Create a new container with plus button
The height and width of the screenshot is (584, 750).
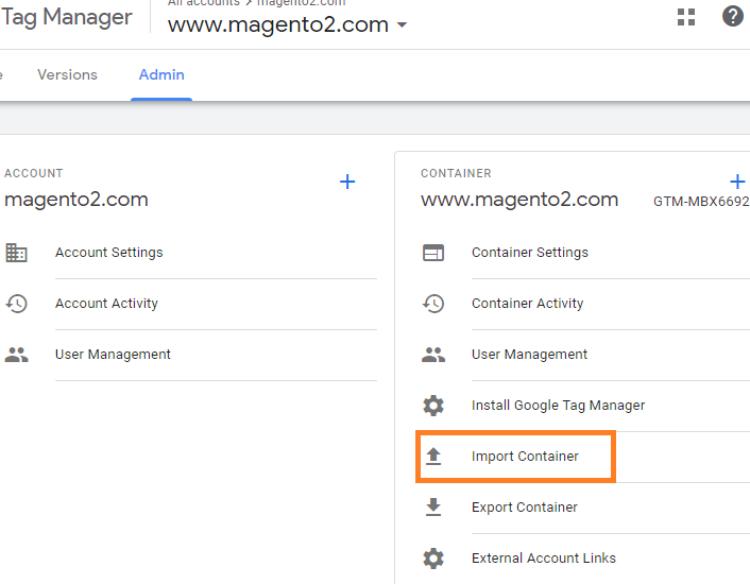(x=738, y=181)
